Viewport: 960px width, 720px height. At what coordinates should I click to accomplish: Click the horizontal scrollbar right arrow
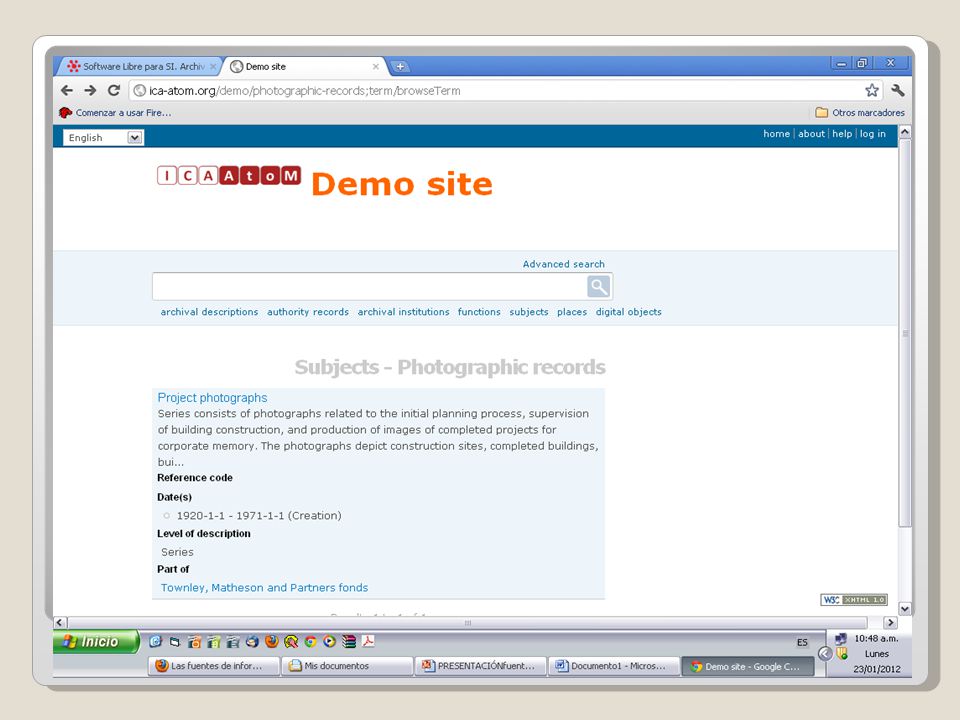click(x=890, y=622)
